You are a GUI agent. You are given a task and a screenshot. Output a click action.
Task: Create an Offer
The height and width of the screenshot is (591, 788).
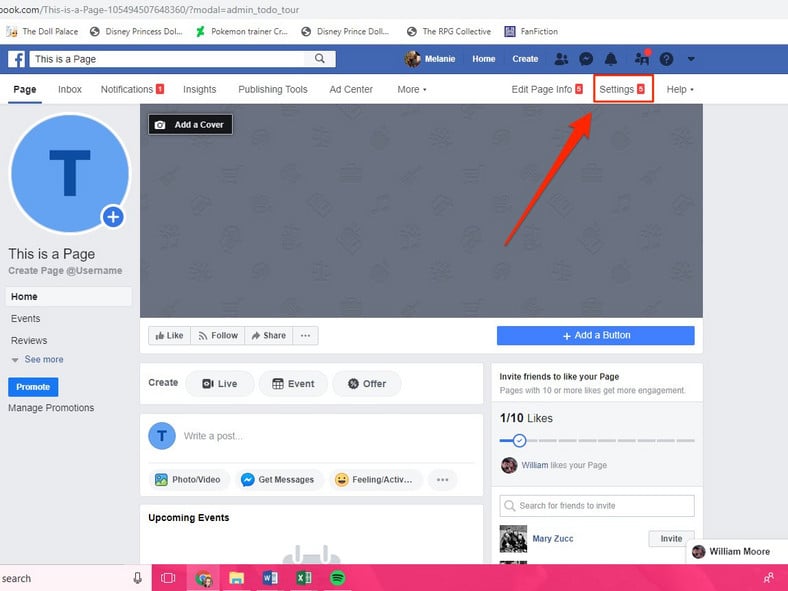click(367, 383)
